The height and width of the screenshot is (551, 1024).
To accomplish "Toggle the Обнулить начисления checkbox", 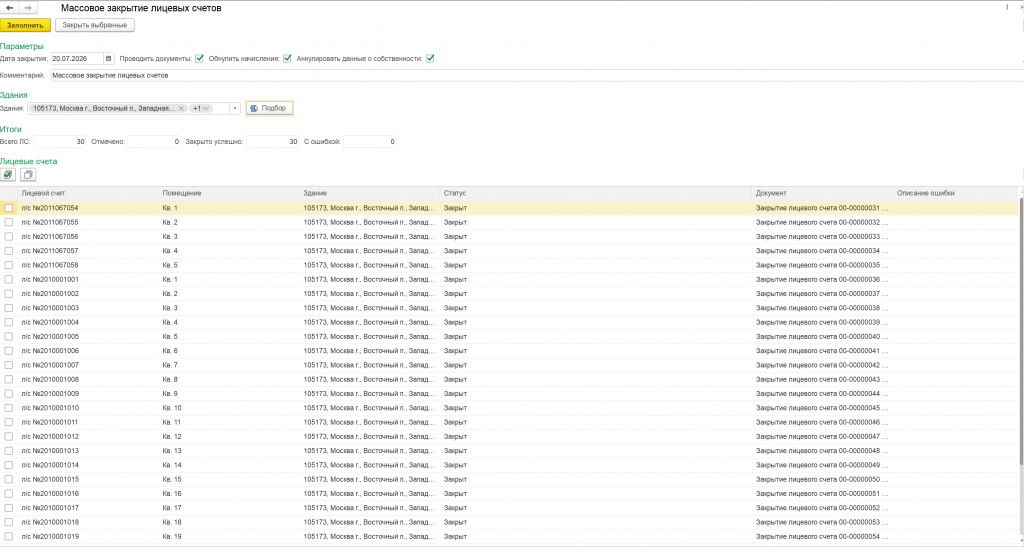I will click(x=287, y=59).
